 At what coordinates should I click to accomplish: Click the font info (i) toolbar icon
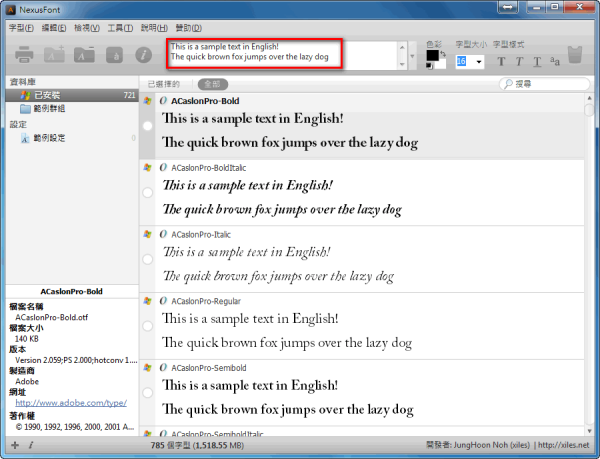click(x=142, y=55)
